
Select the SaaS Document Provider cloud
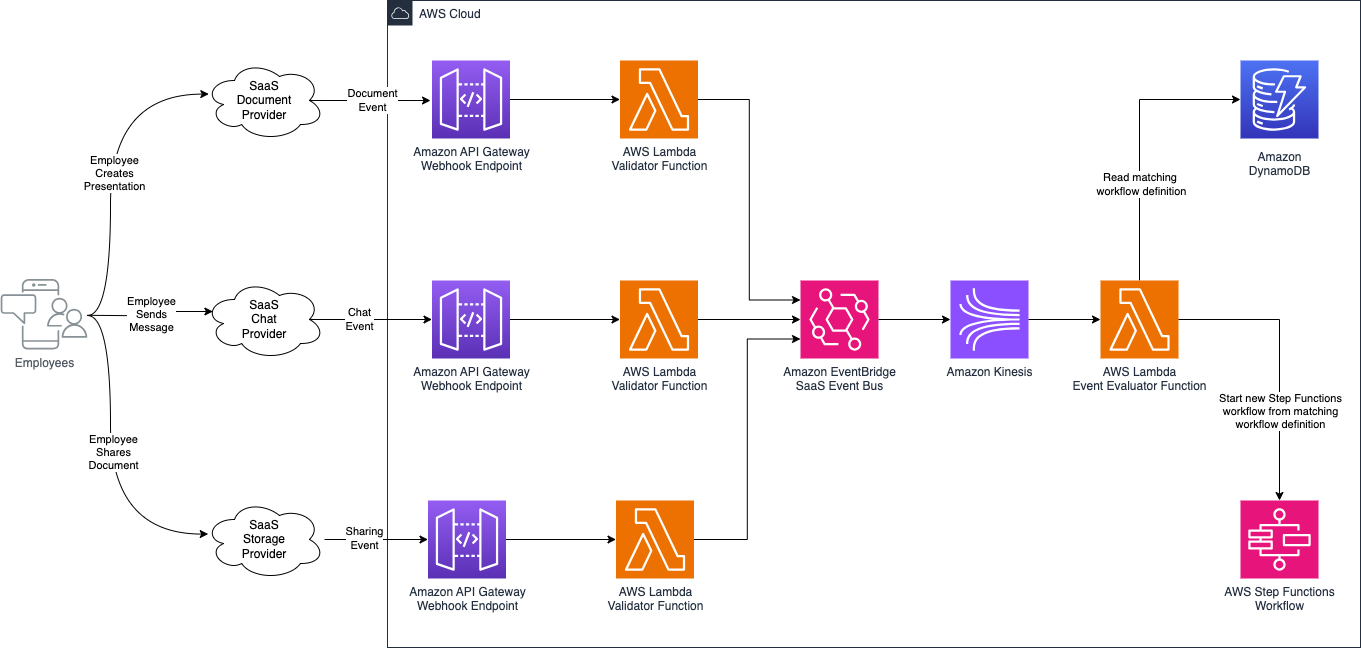pos(264,100)
